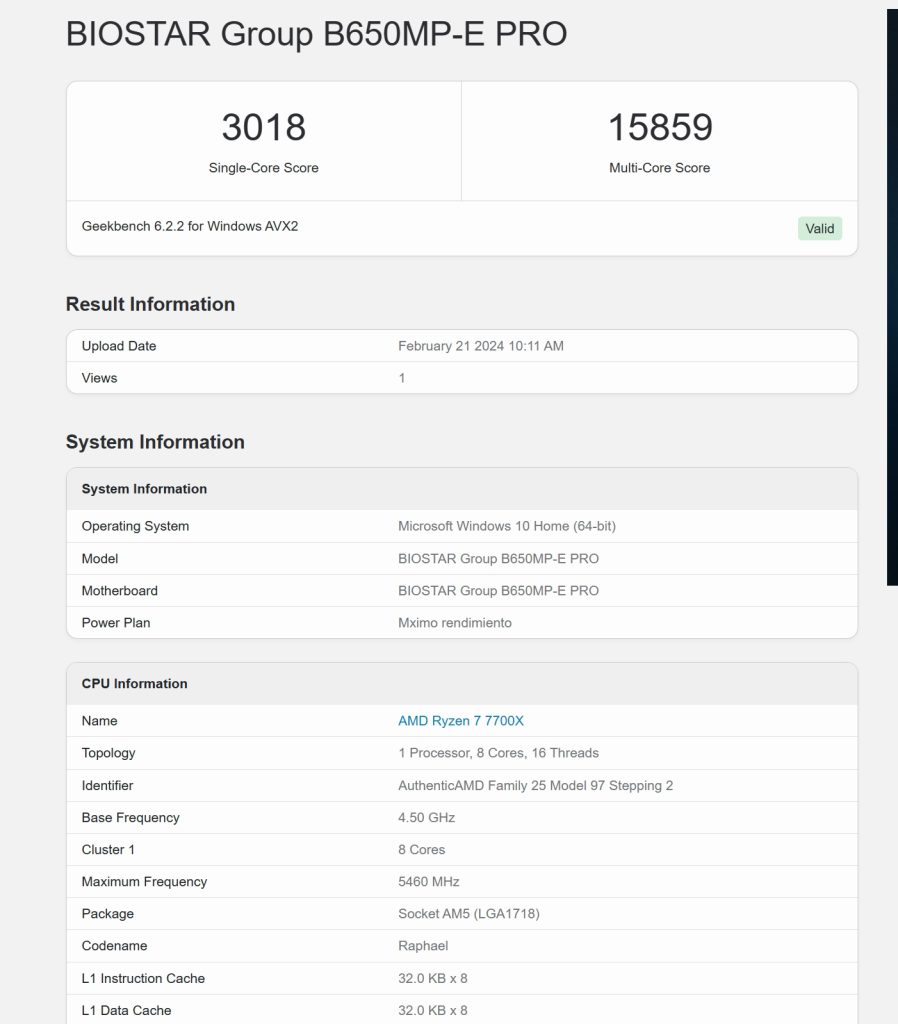Click the Views count value

(x=402, y=377)
